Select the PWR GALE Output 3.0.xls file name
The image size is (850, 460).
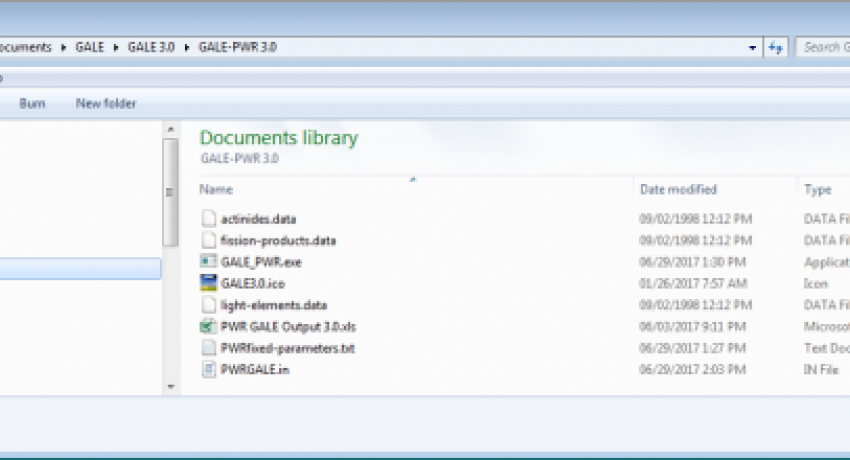pyautogui.click(x=288, y=327)
